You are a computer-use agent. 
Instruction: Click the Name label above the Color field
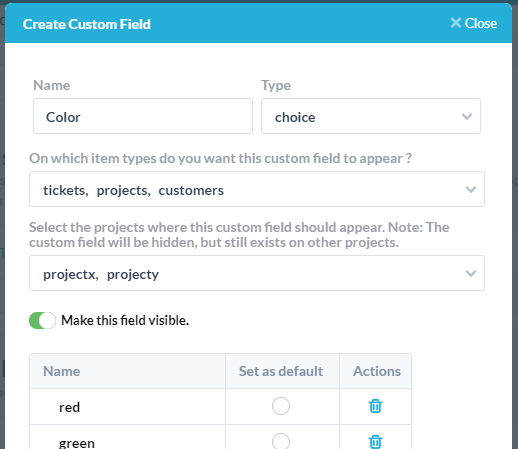[x=52, y=85]
